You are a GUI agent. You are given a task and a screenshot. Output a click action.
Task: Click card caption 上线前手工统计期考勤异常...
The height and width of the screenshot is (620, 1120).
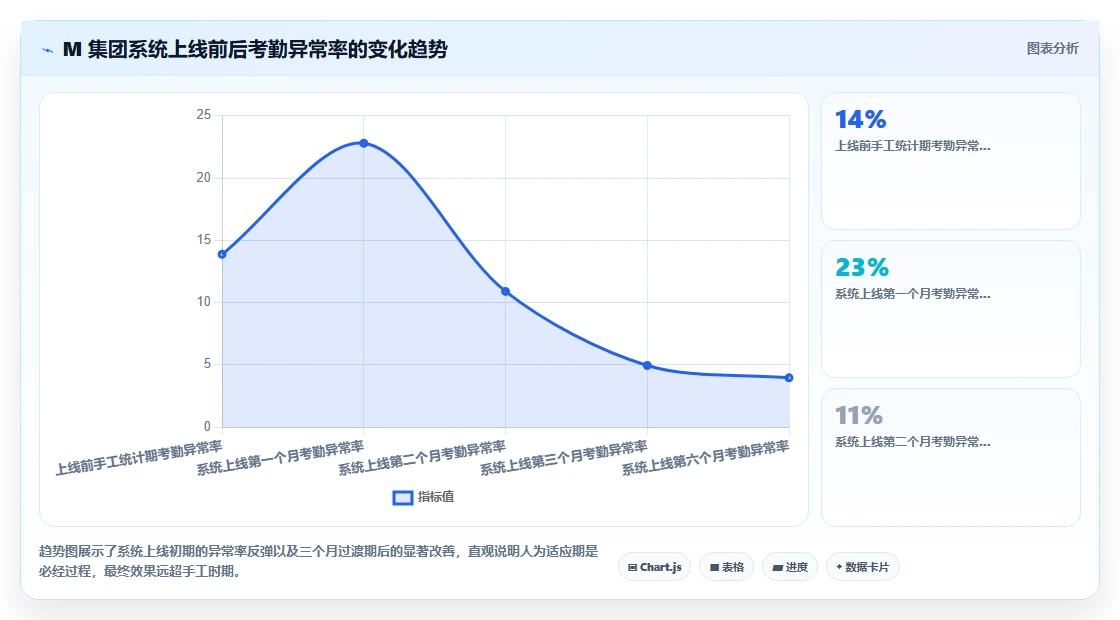pyautogui.click(x=913, y=146)
